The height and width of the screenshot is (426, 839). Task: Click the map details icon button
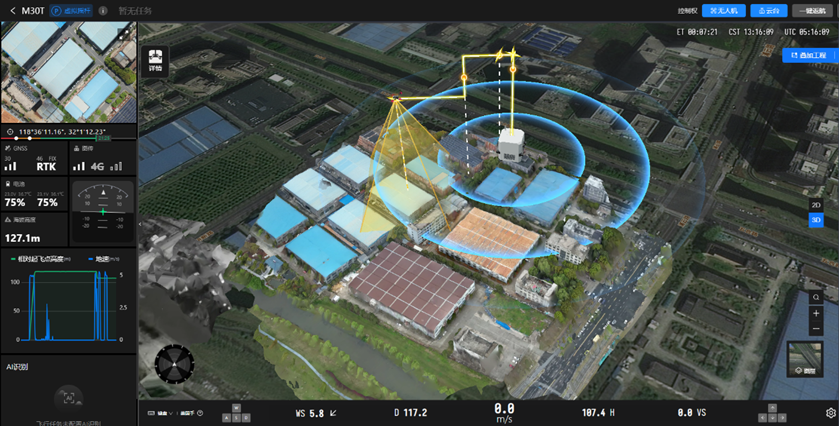coord(155,60)
